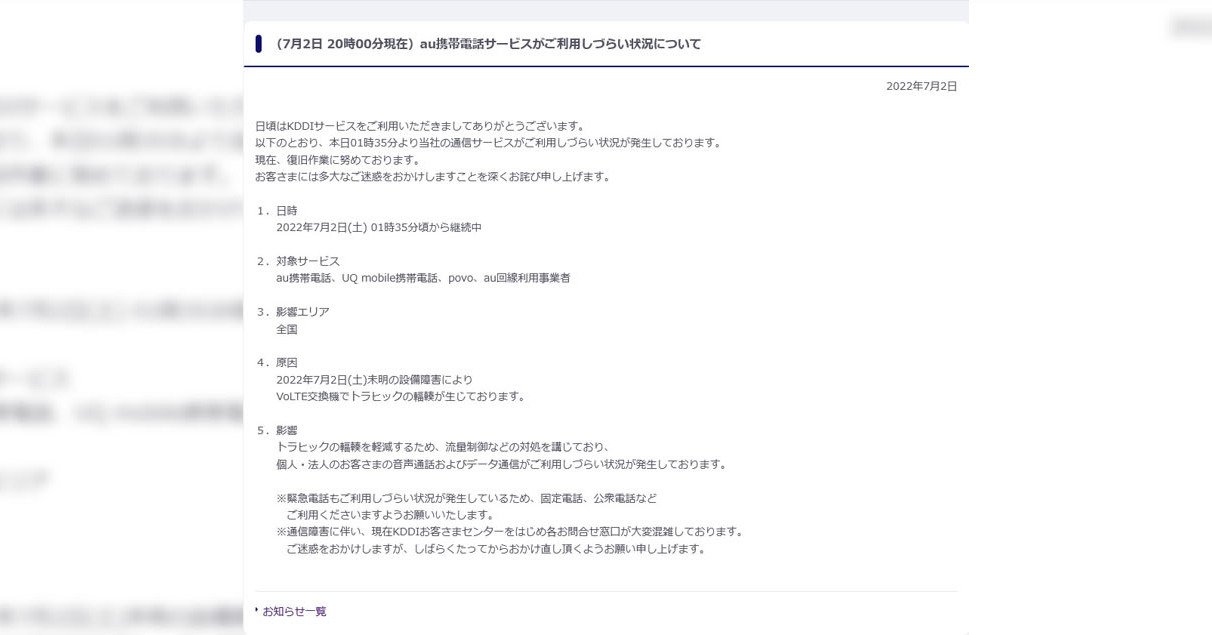Click the 2022年7月2日 date at top right

point(921,86)
